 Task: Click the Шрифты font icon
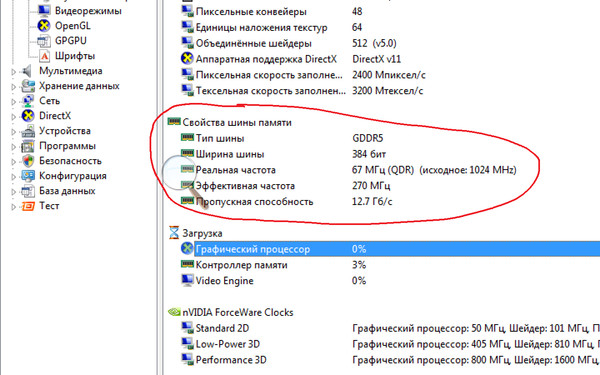coord(44,56)
